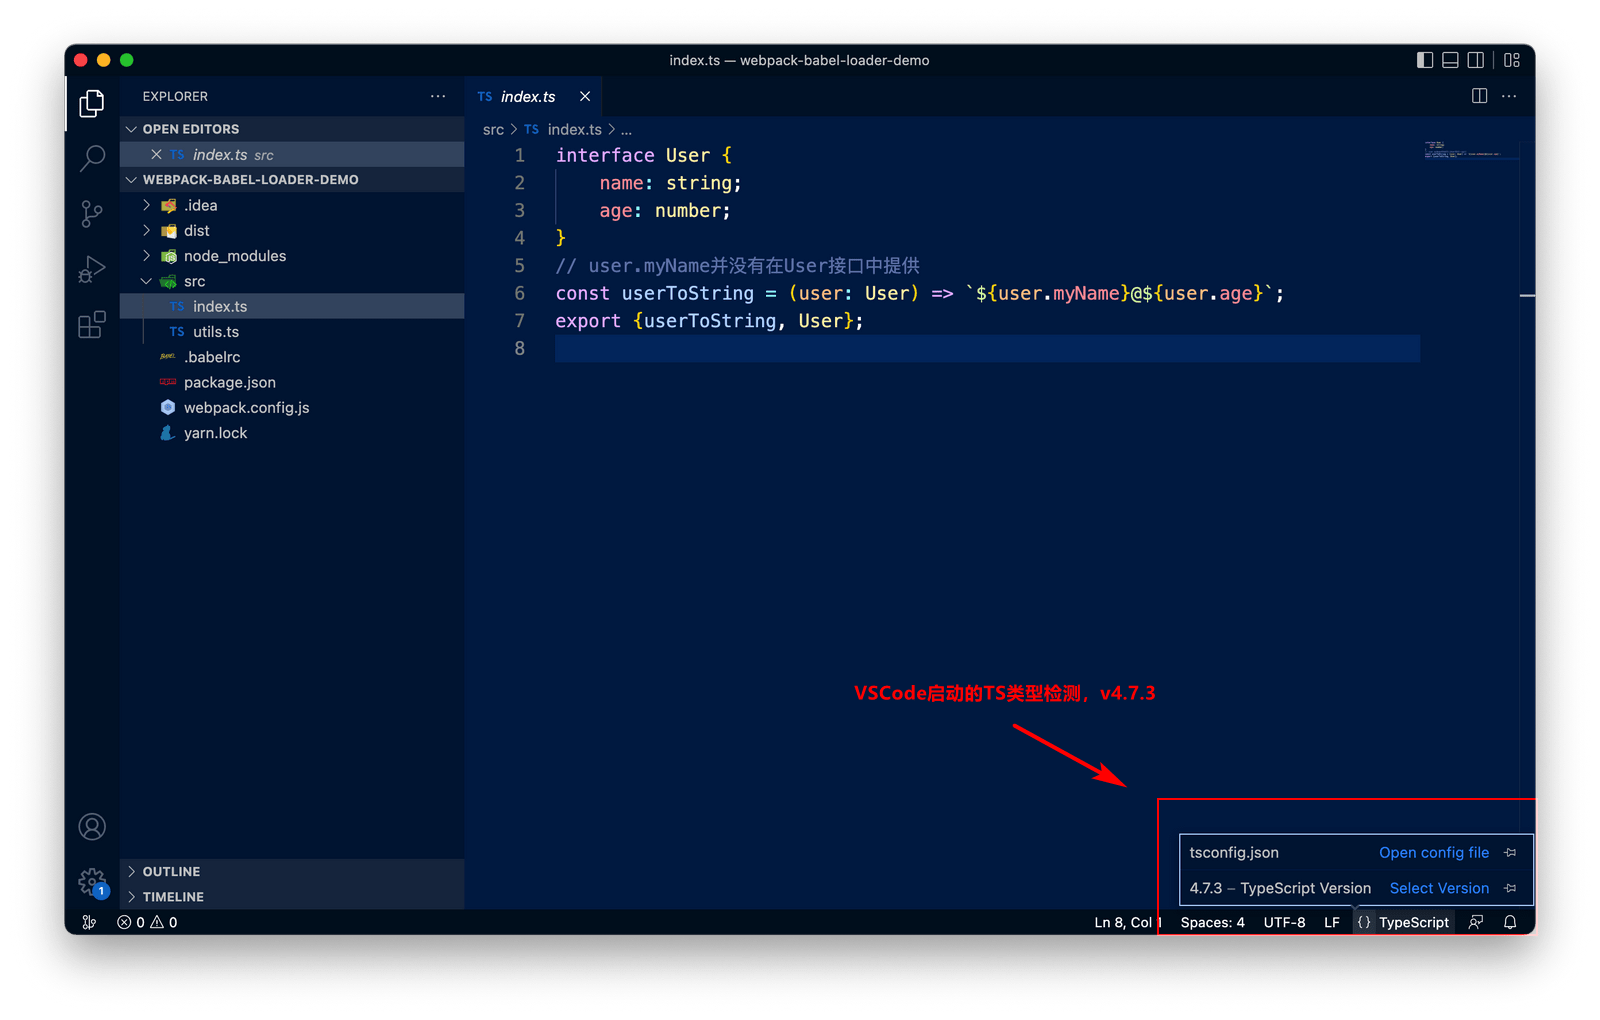Open package.json file
This screenshot has height=1020, width=1600.
pyautogui.click(x=292, y=382)
